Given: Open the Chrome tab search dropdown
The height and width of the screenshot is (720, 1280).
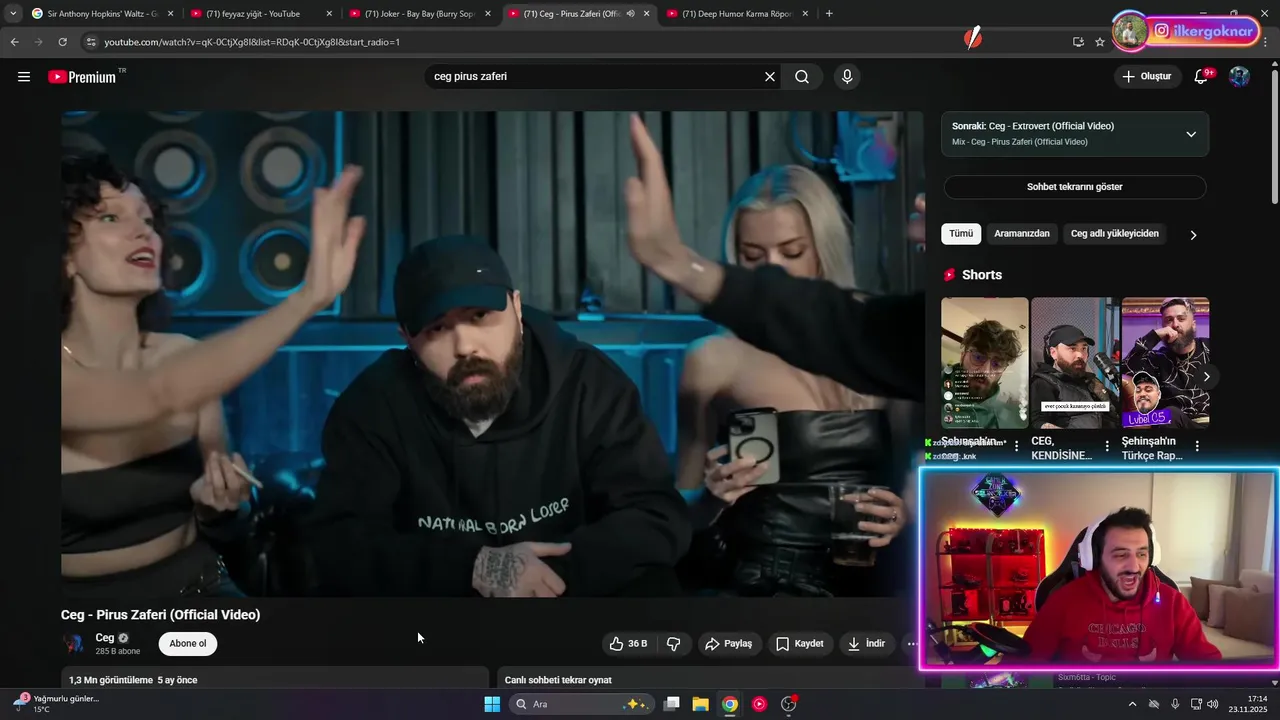Looking at the screenshot, I should point(13,14).
